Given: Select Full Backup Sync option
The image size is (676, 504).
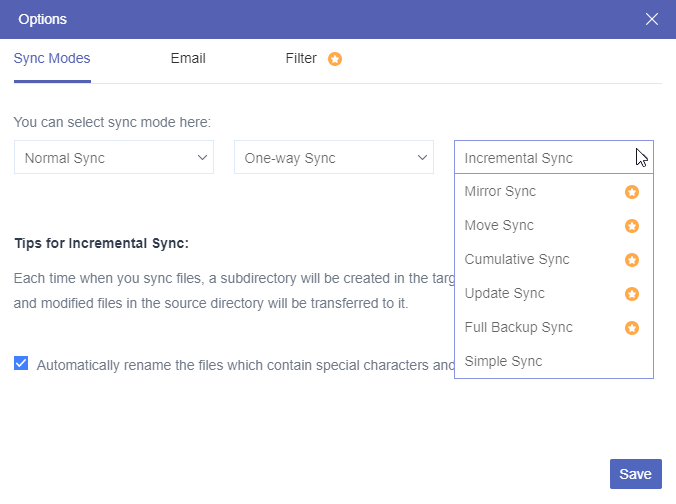Looking at the screenshot, I should coord(518,327).
